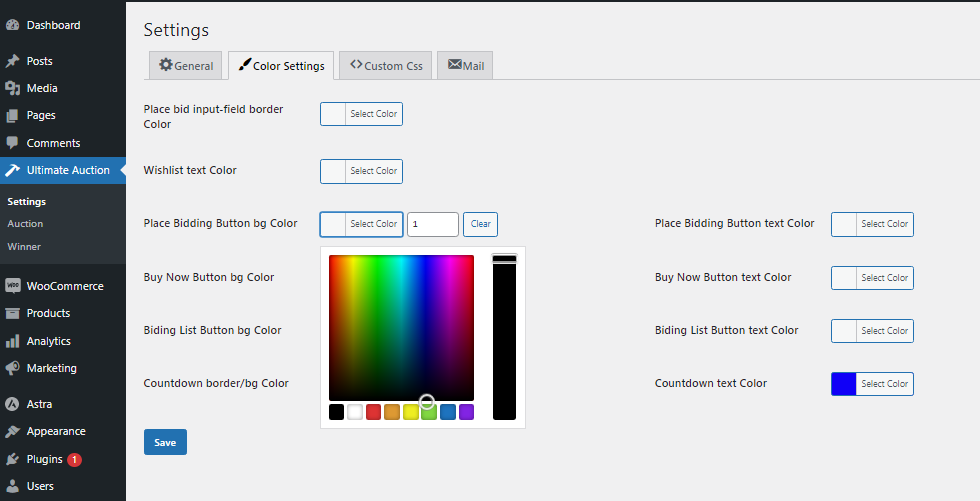Open the Winner submenu item

tap(24, 247)
